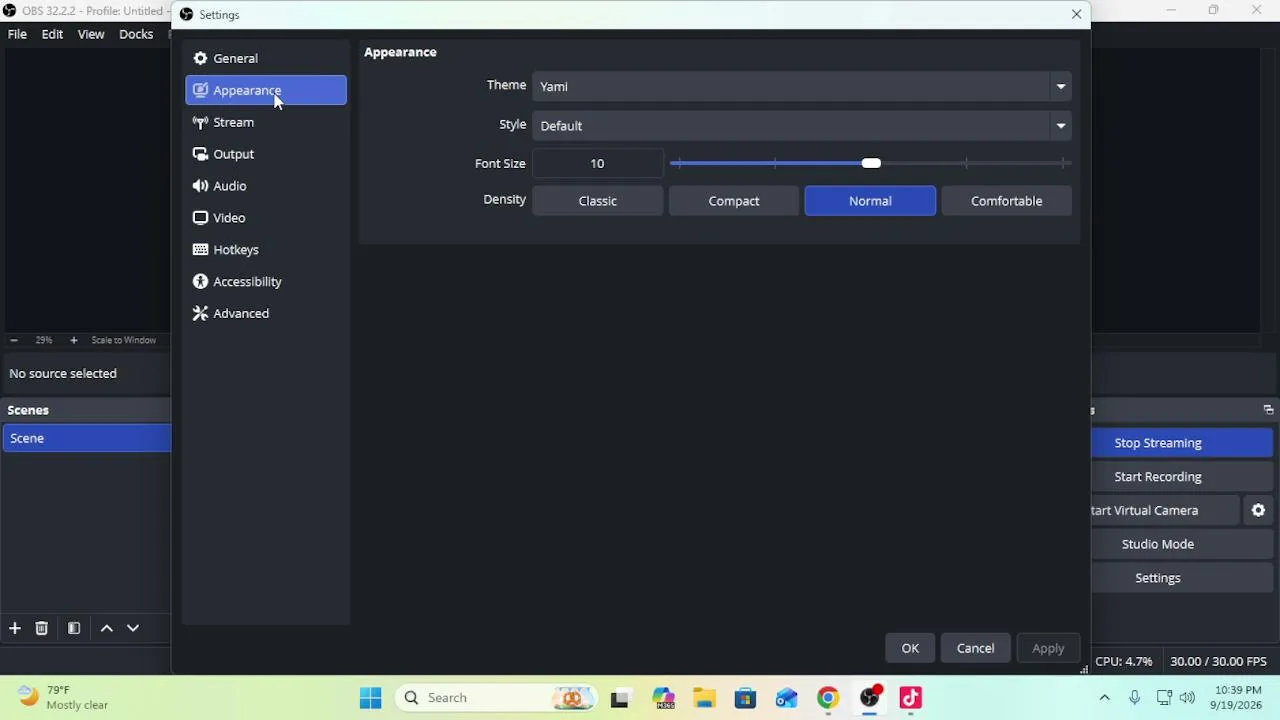Show hidden system tray icons

[x=1104, y=698]
